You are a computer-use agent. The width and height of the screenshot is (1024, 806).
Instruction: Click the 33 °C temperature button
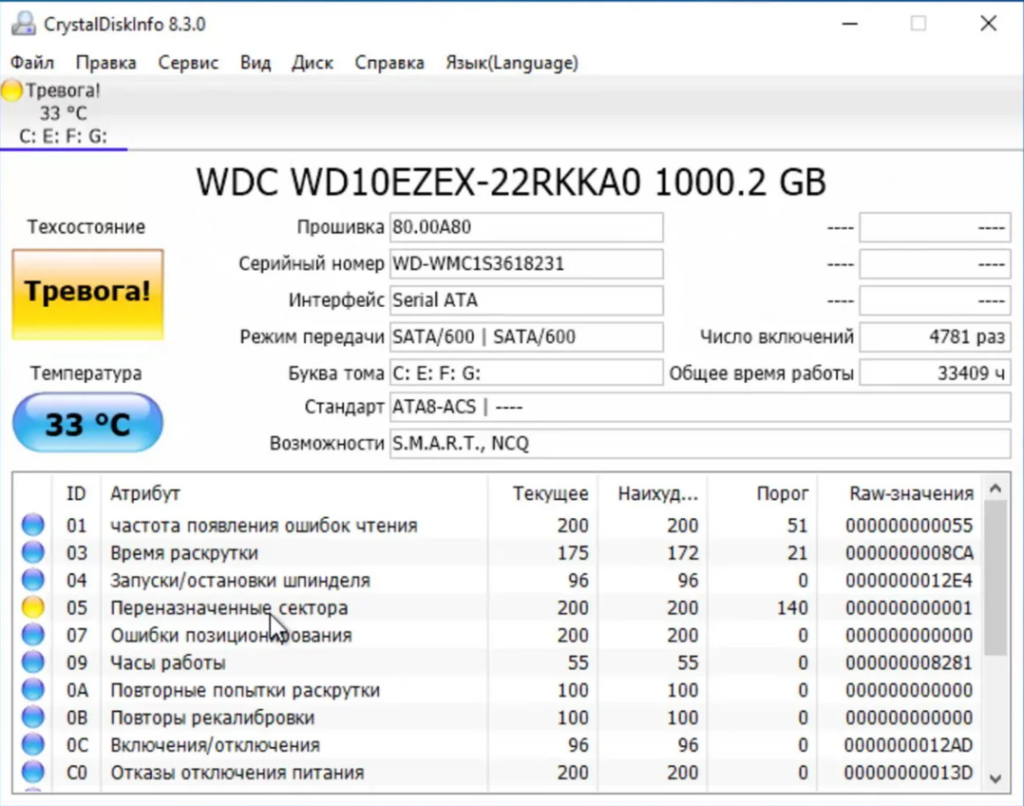tap(88, 423)
